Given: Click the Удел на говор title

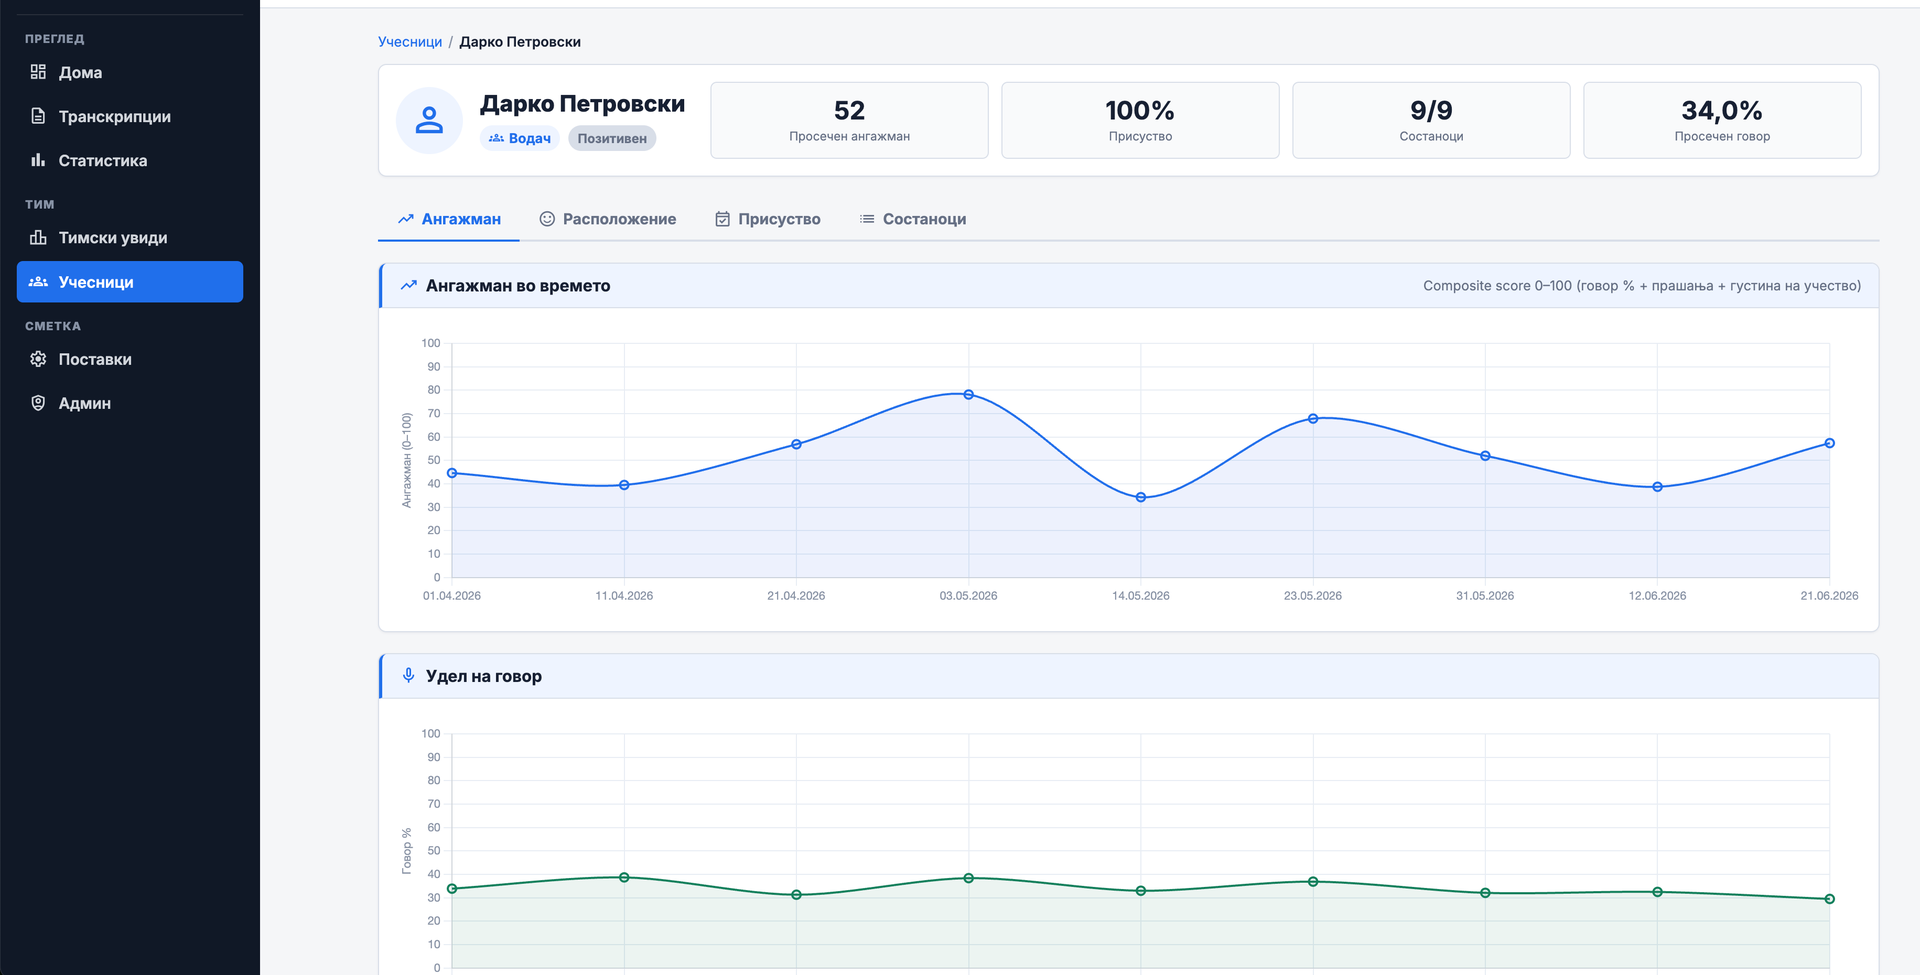Looking at the screenshot, I should pyautogui.click(x=484, y=676).
